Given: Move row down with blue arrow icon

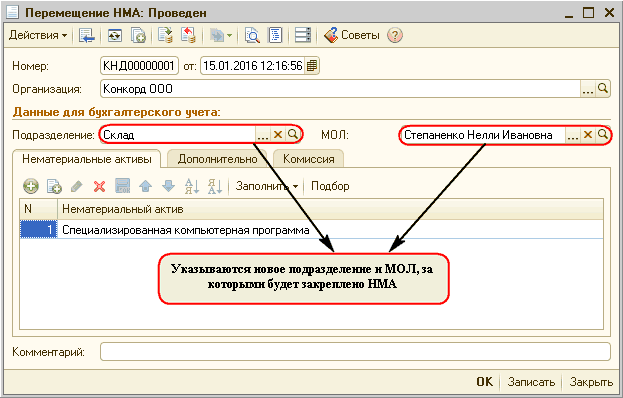Looking at the screenshot, I should [168, 186].
